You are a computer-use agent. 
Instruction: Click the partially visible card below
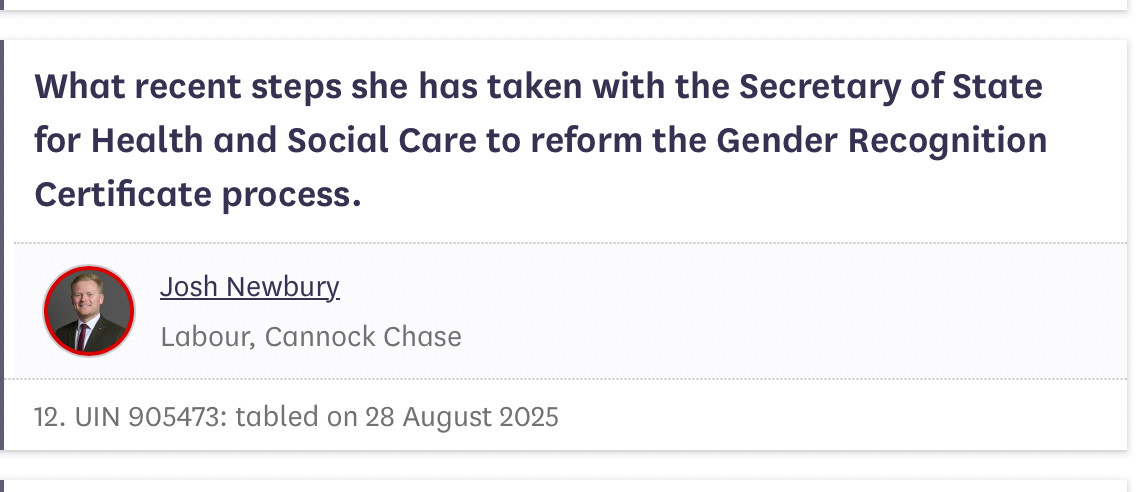563,485
